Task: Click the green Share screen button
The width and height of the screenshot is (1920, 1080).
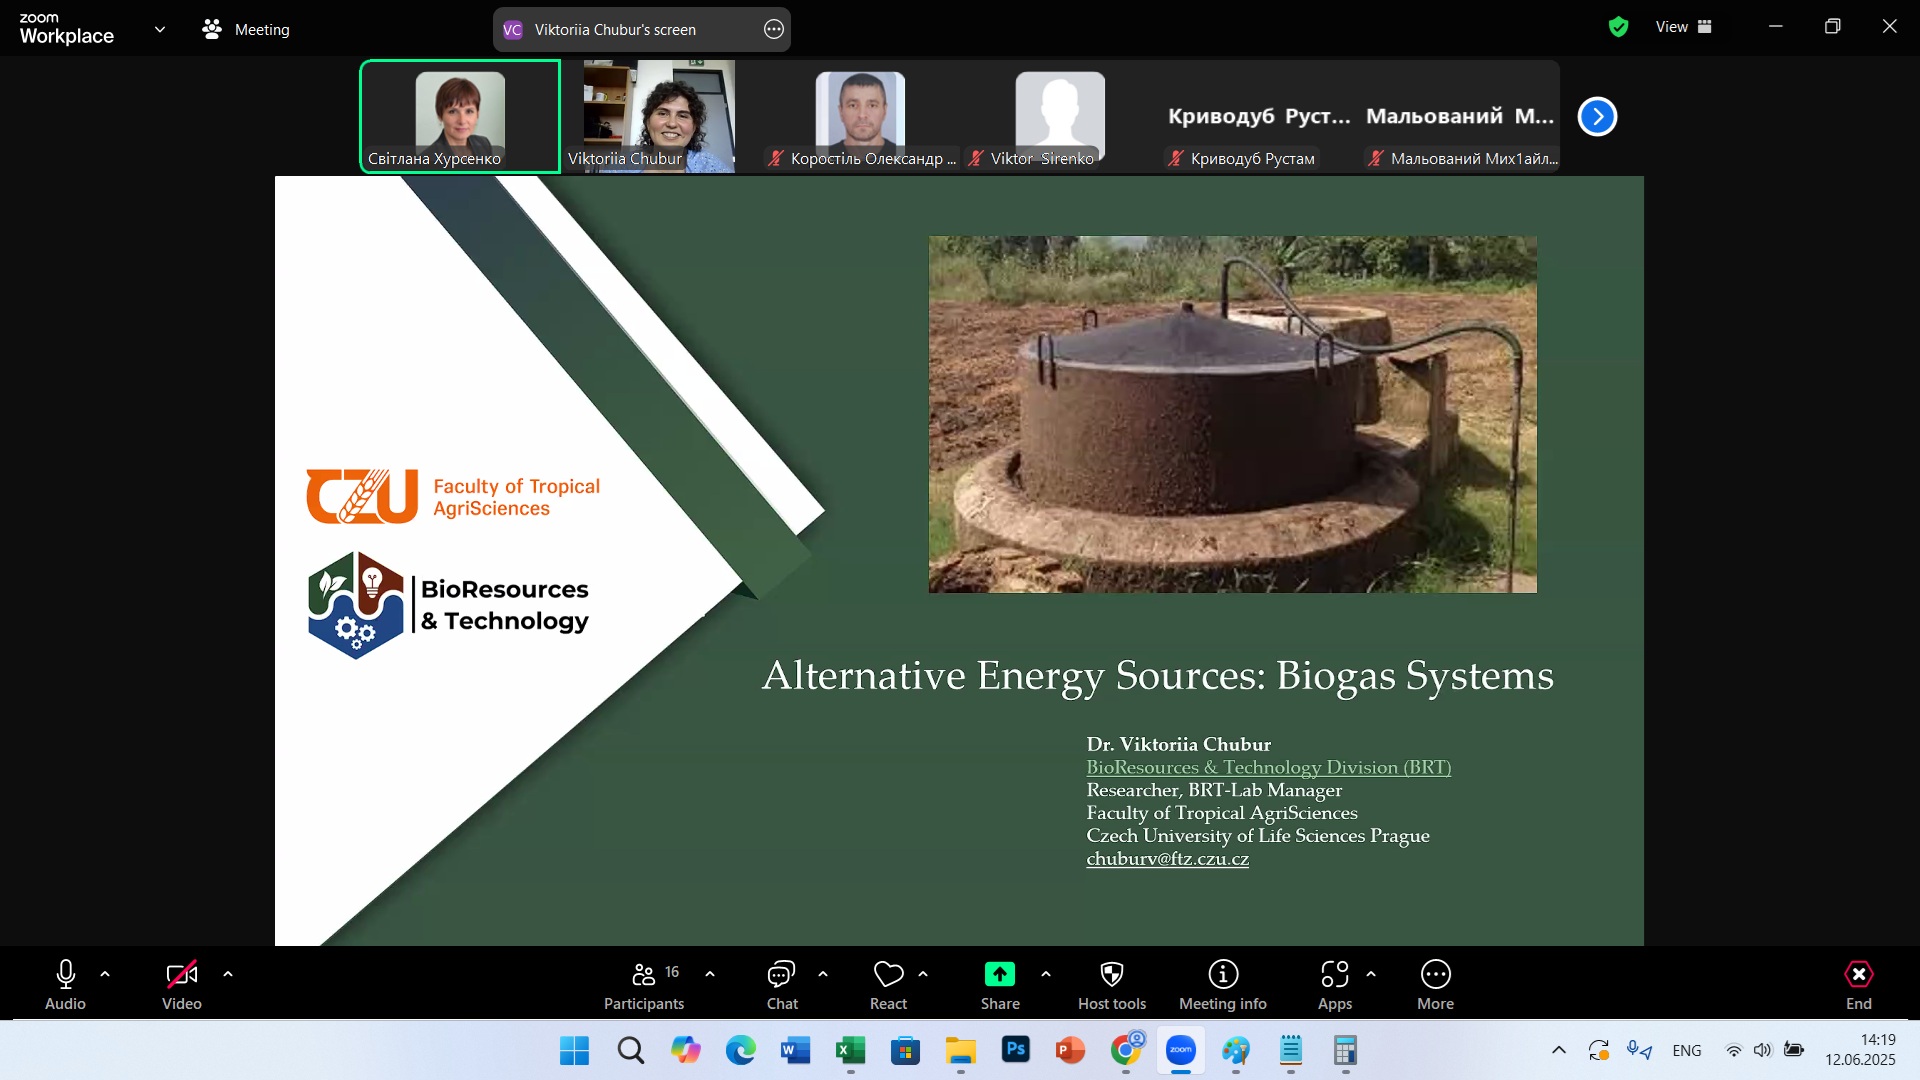Action: point(1000,985)
